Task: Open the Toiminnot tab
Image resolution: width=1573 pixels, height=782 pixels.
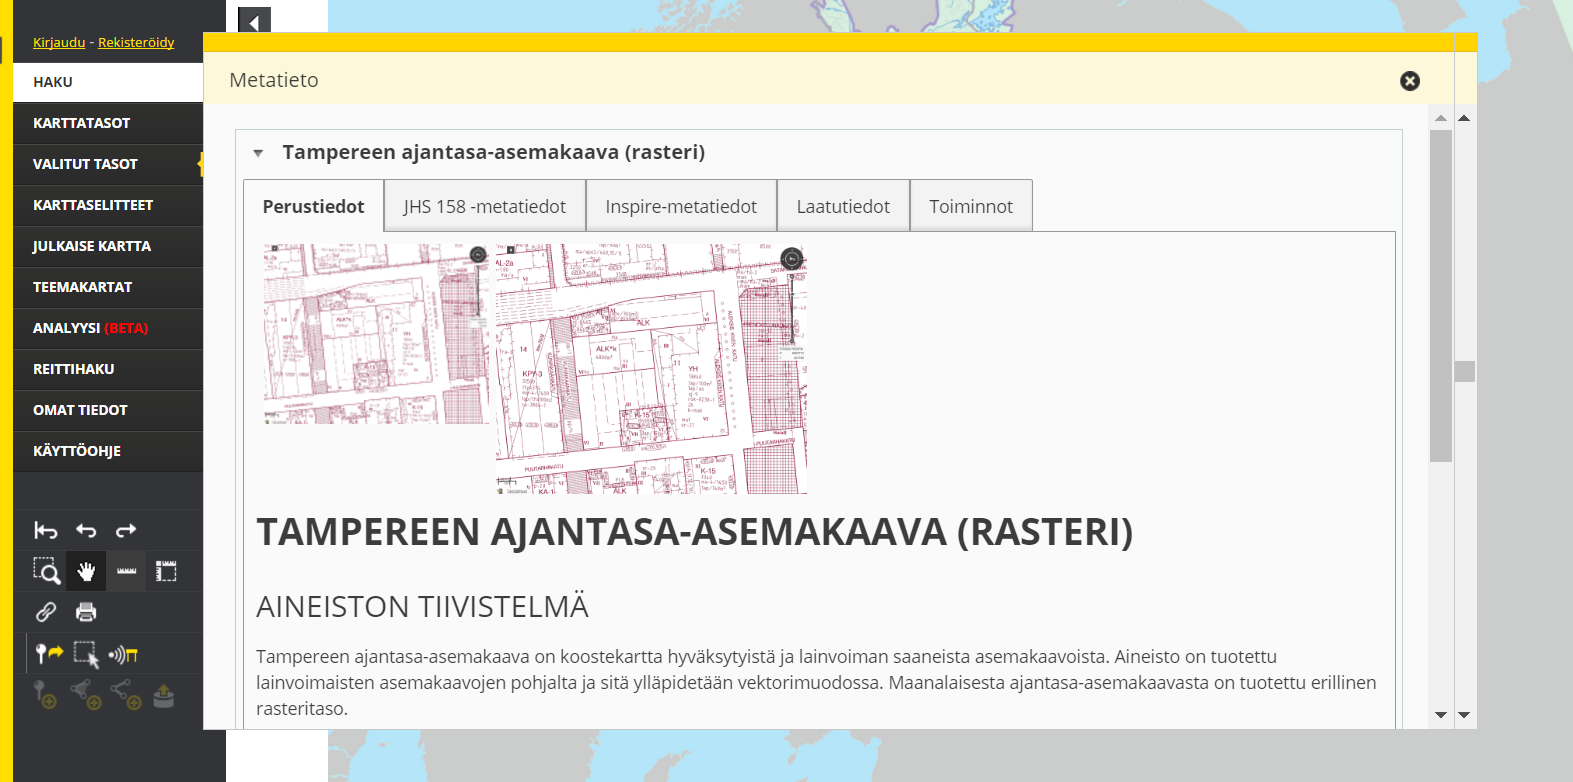Action: coord(971,206)
